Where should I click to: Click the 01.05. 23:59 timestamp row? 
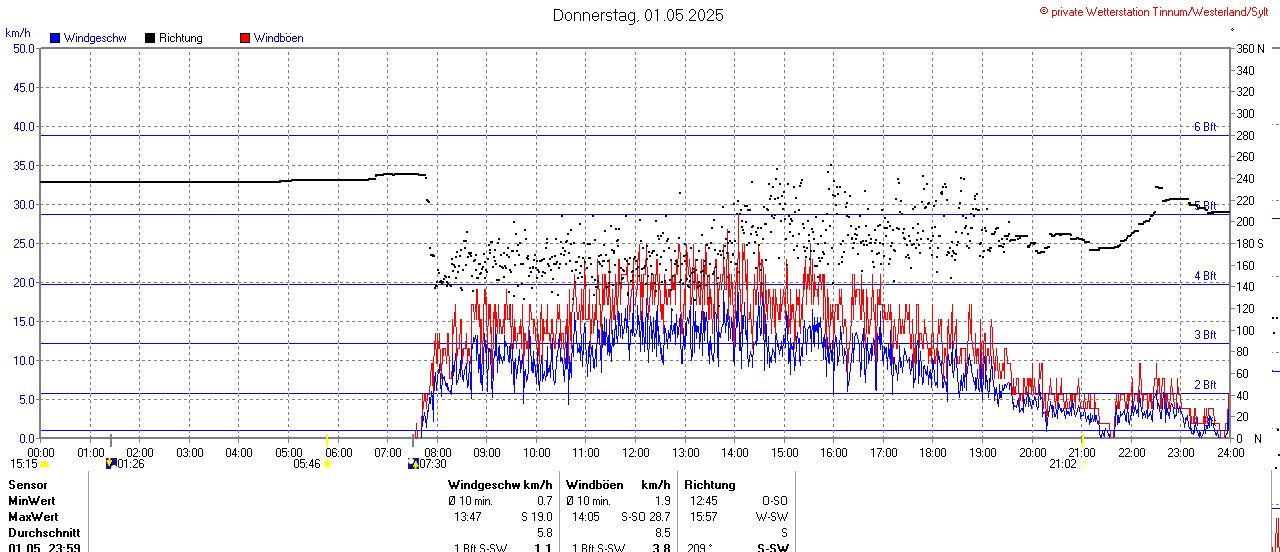tap(44, 548)
